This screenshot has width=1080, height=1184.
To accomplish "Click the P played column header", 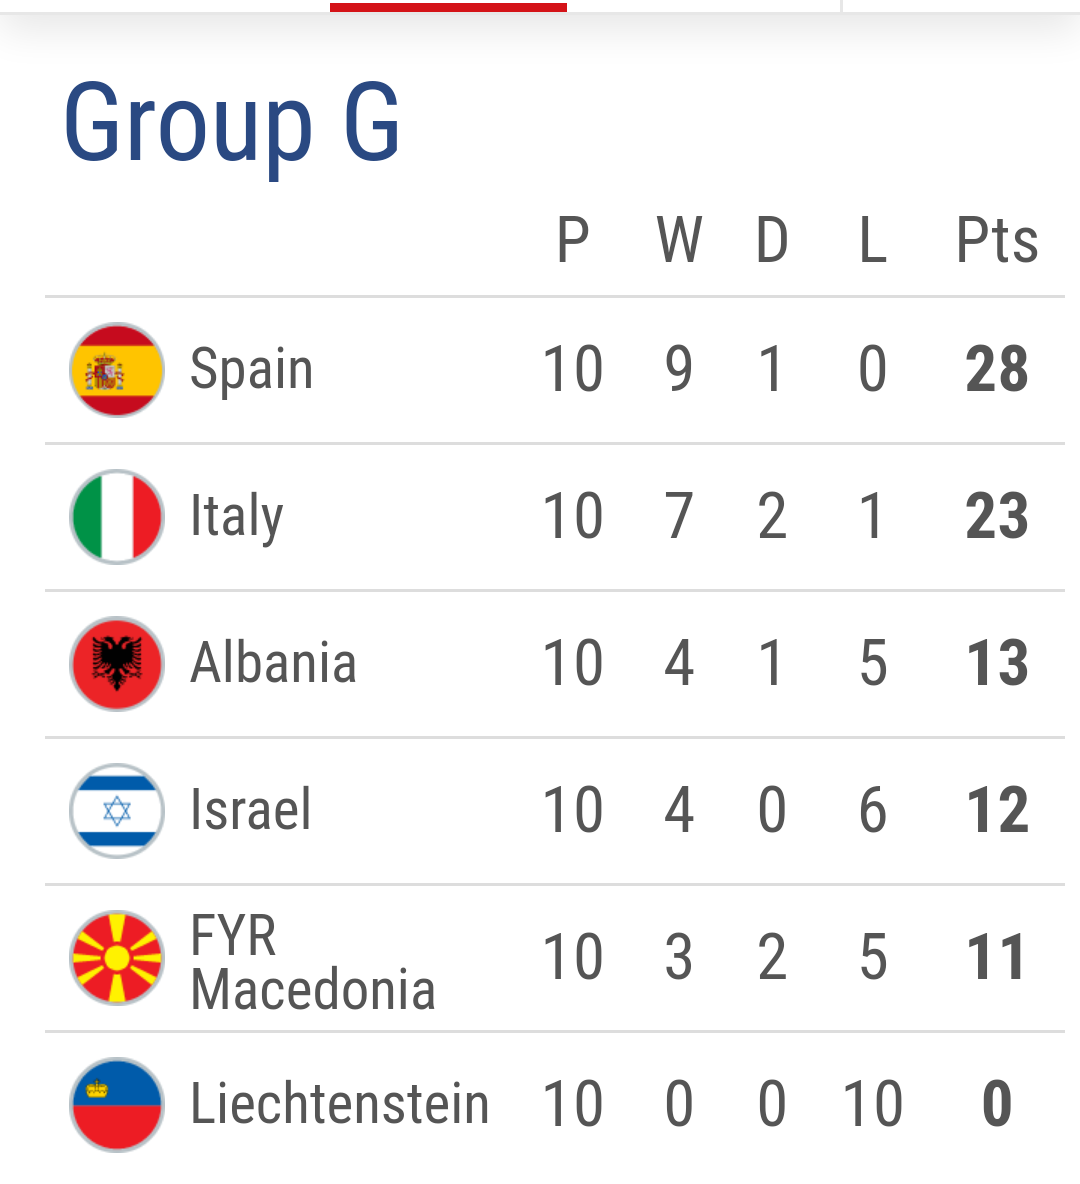I will tap(573, 241).
